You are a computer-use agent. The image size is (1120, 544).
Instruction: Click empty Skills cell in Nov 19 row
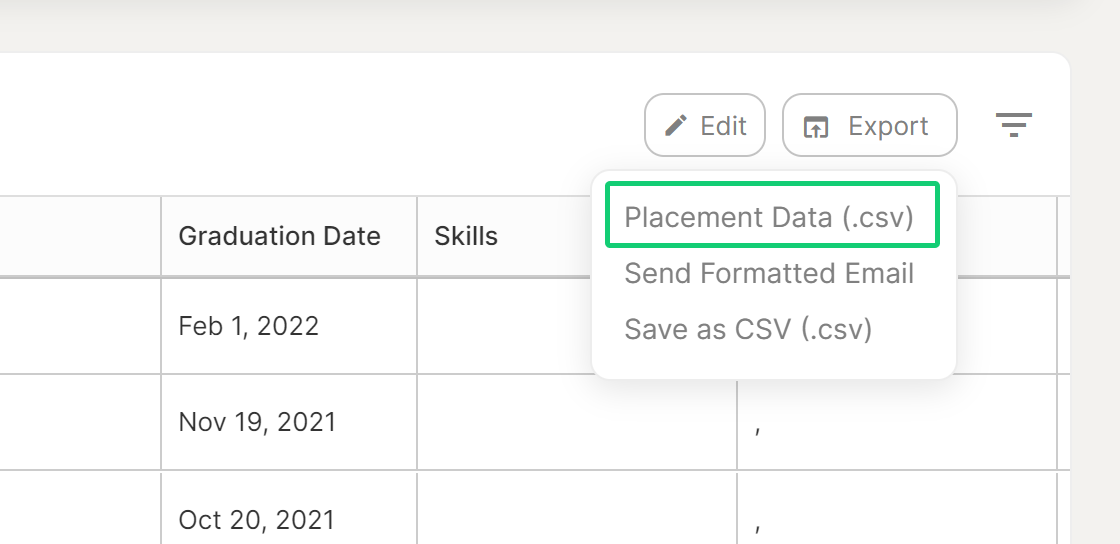(576, 421)
